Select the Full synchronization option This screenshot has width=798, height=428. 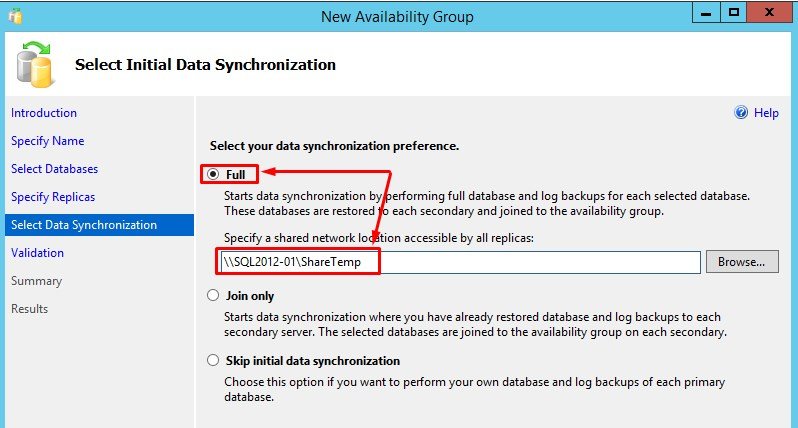[213, 174]
